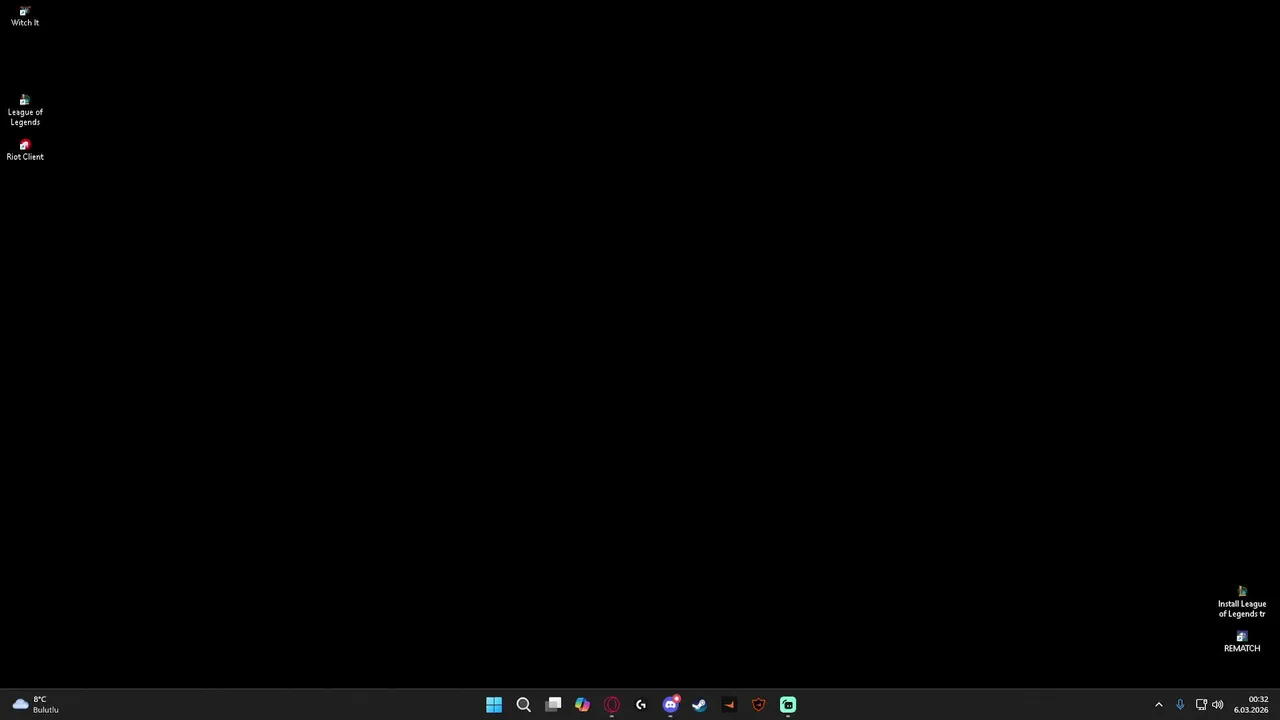Click the microphone icon in system tray
Image resolution: width=1280 pixels, height=720 pixels.
[1180, 705]
